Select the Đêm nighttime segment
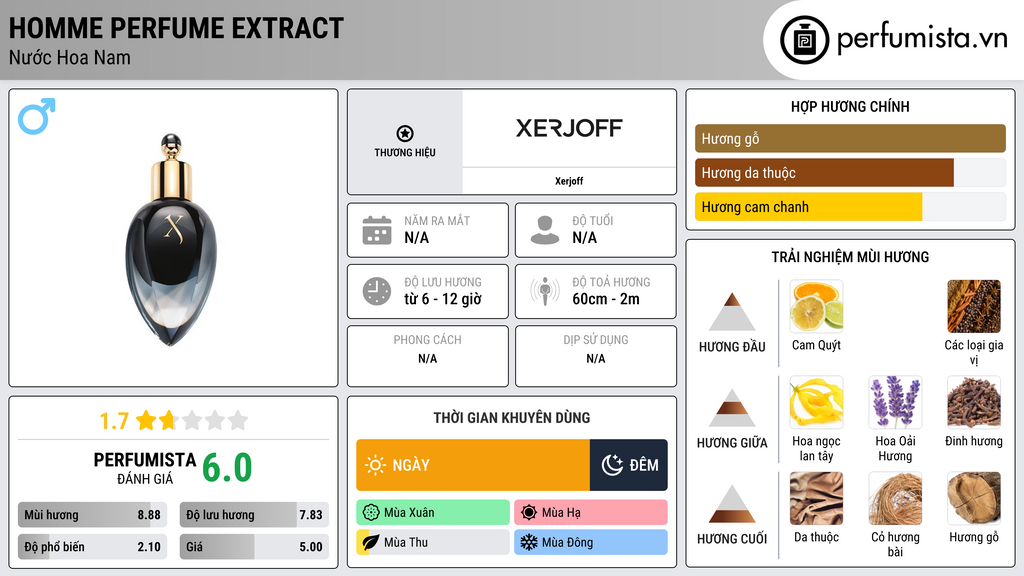 point(629,465)
